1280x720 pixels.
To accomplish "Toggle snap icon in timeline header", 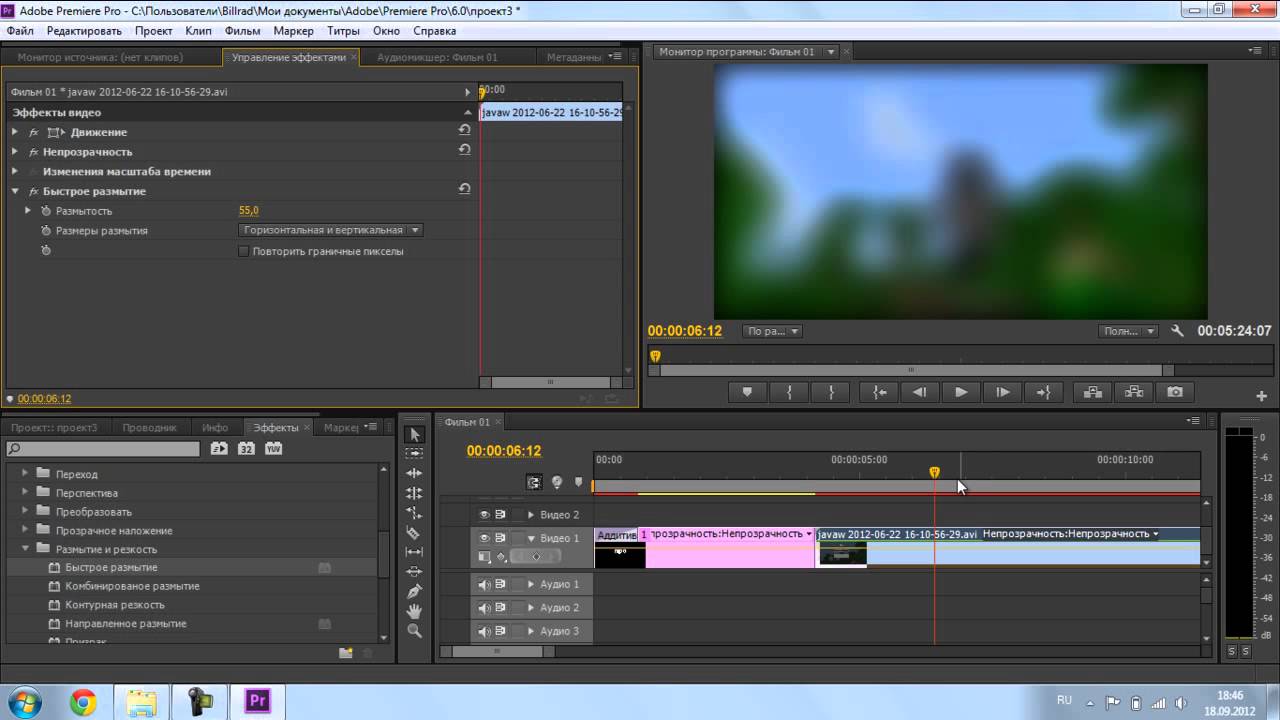I will click(534, 482).
